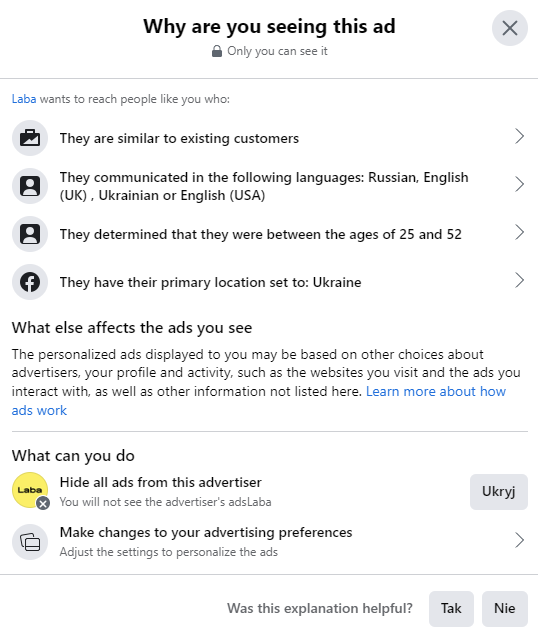
Task: Click the briefcase icon for similar customers
Action: [30, 138]
